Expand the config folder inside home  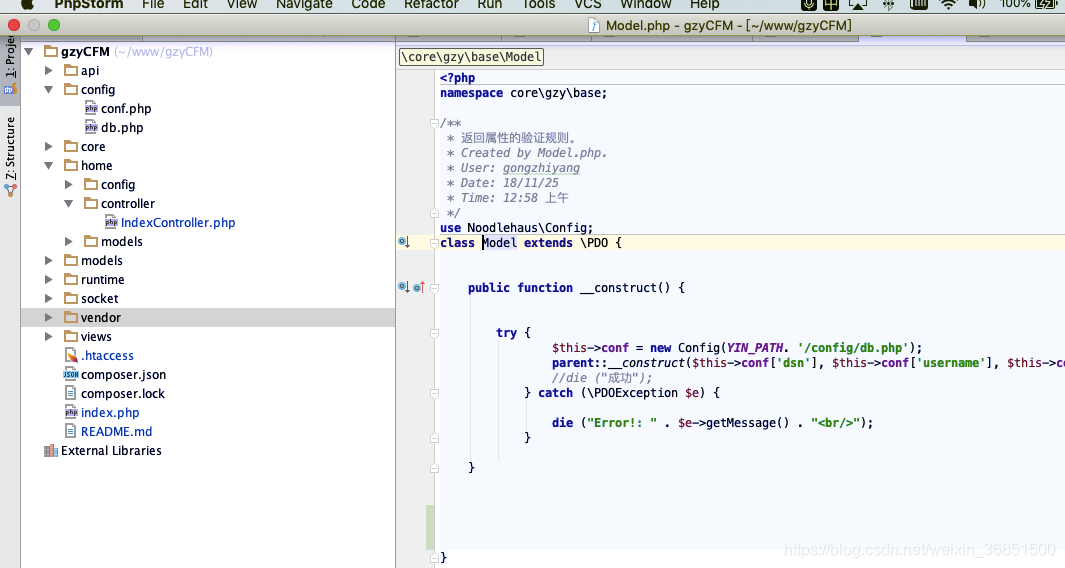[69, 185]
